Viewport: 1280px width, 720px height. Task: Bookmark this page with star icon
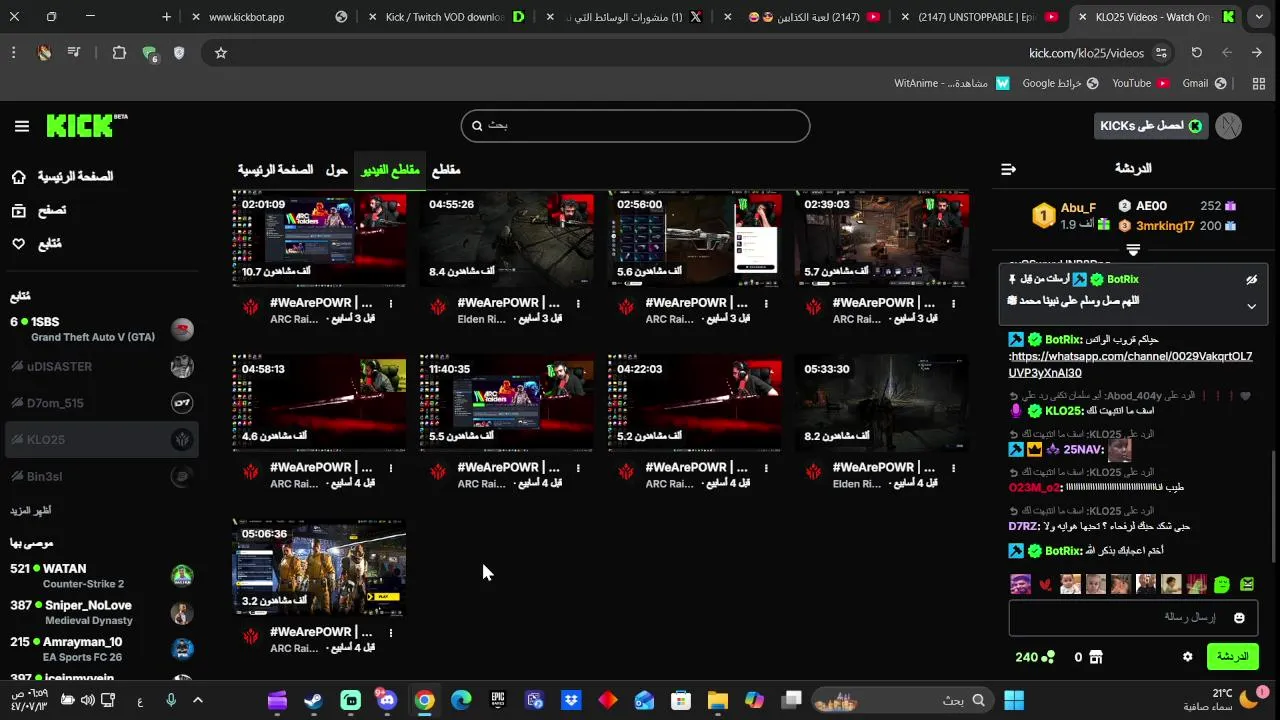tap(221, 53)
